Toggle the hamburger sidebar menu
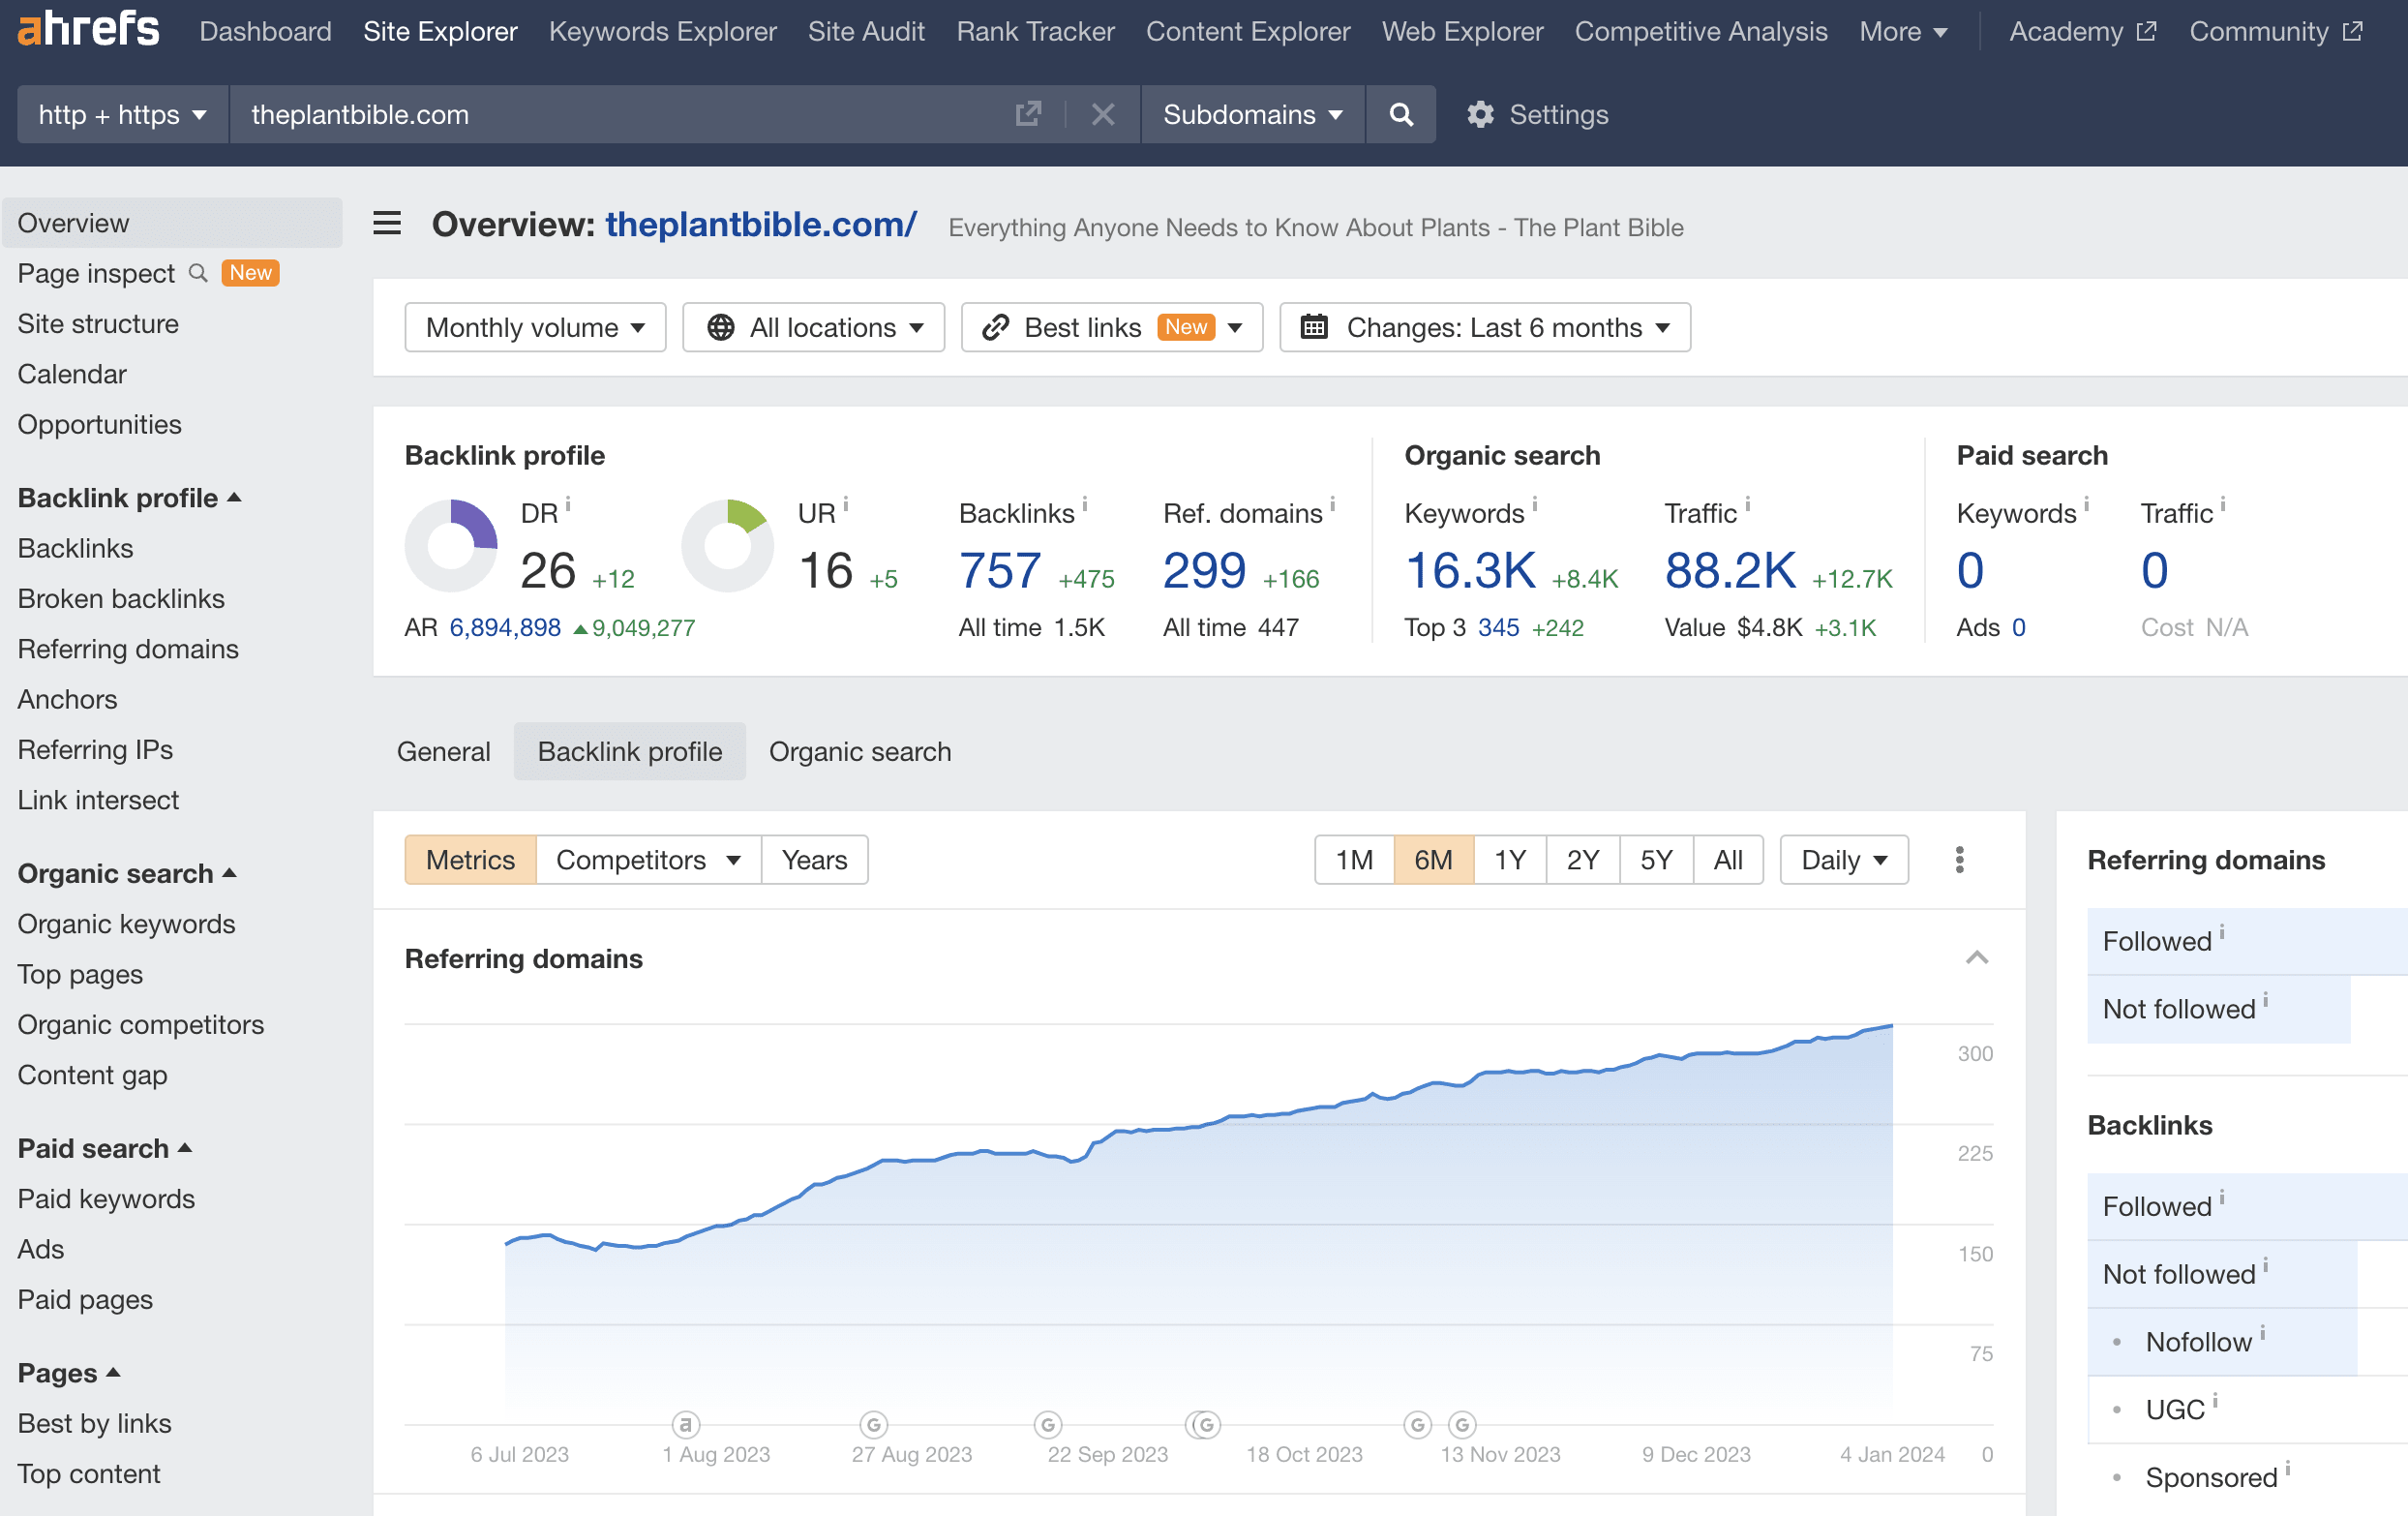The width and height of the screenshot is (2408, 1516). click(387, 223)
